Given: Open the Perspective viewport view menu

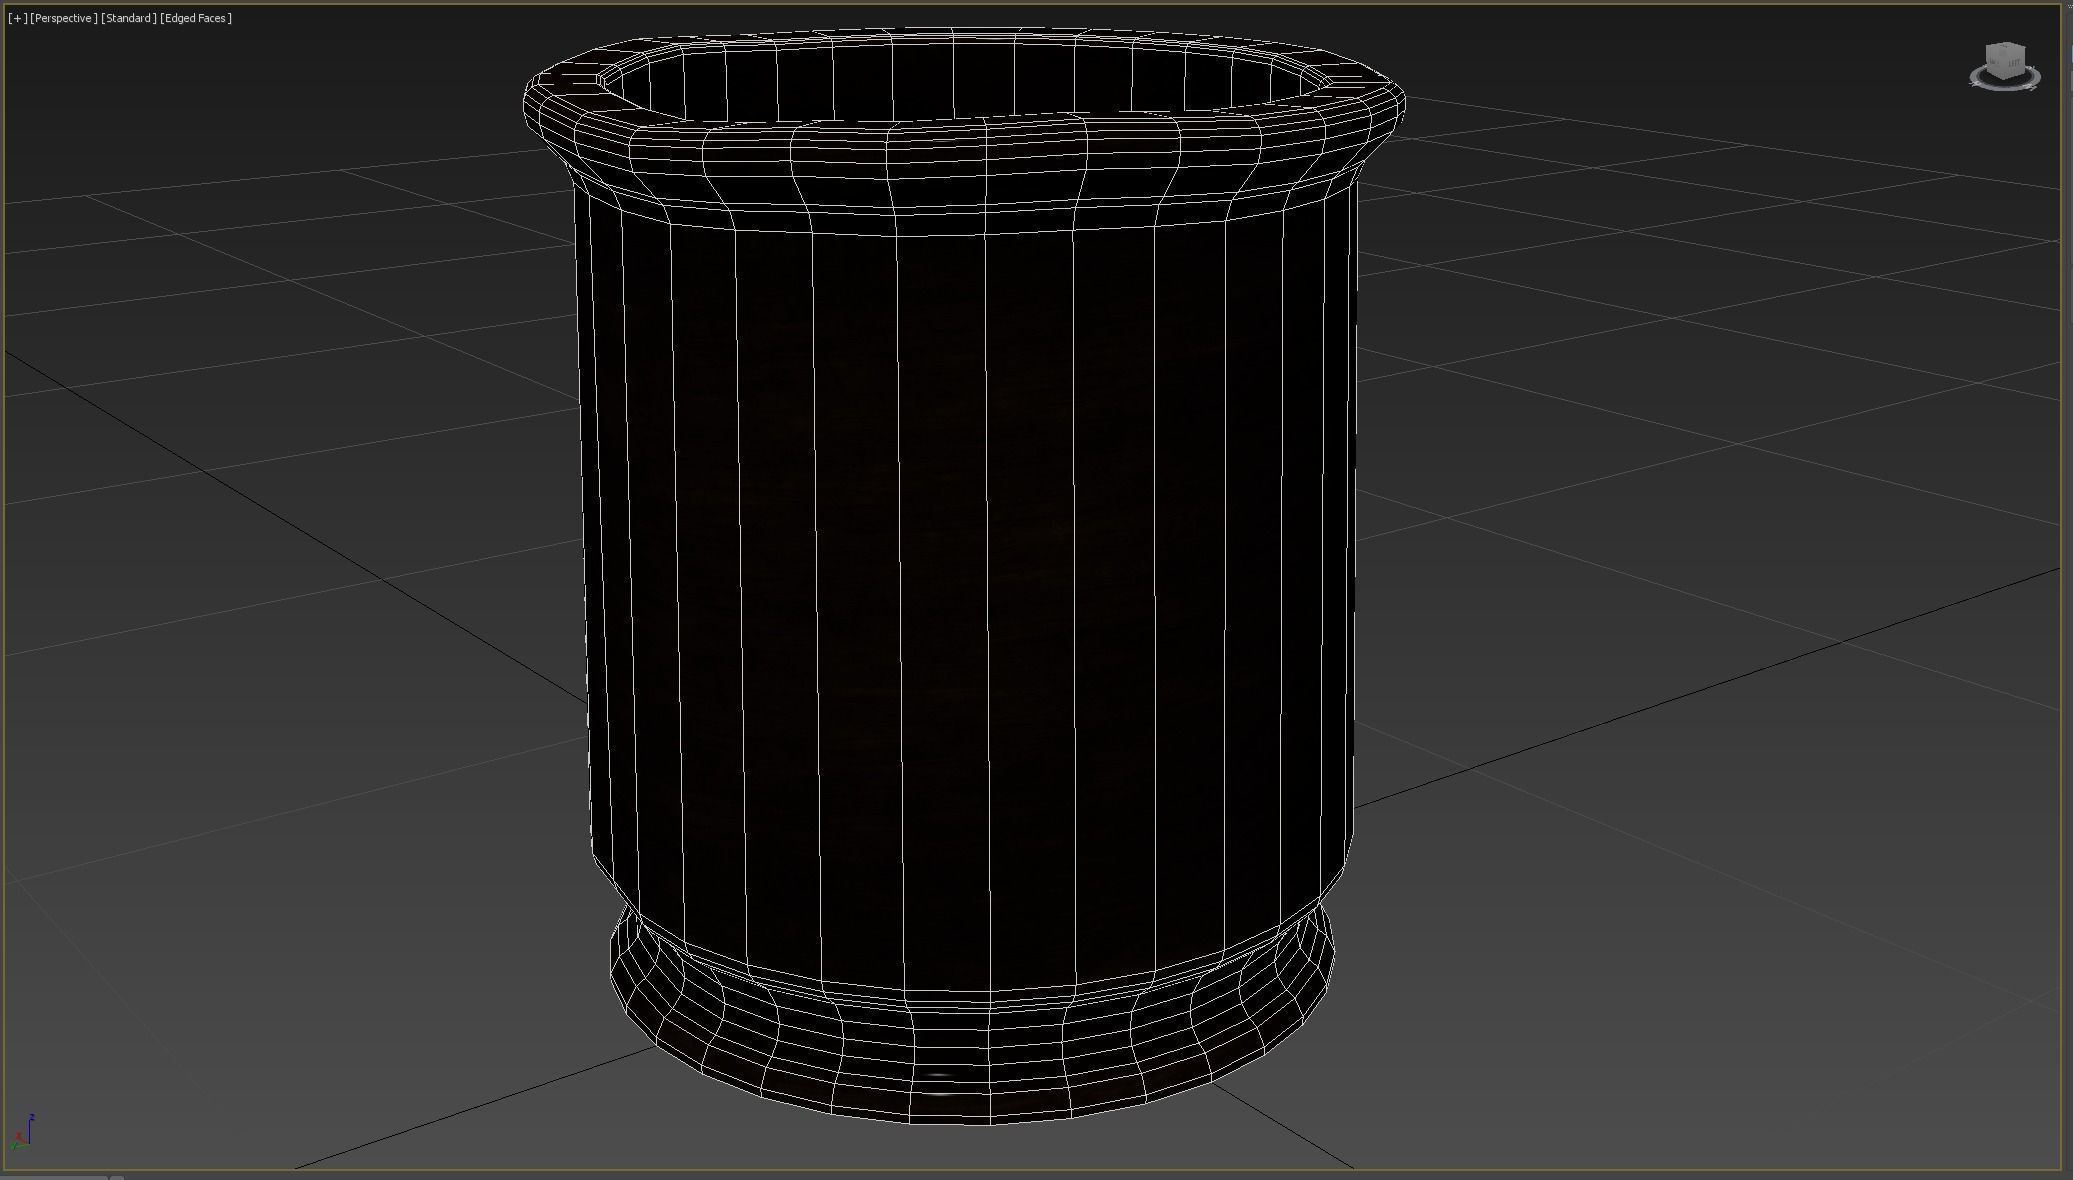Looking at the screenshot, I should point(64,18).
